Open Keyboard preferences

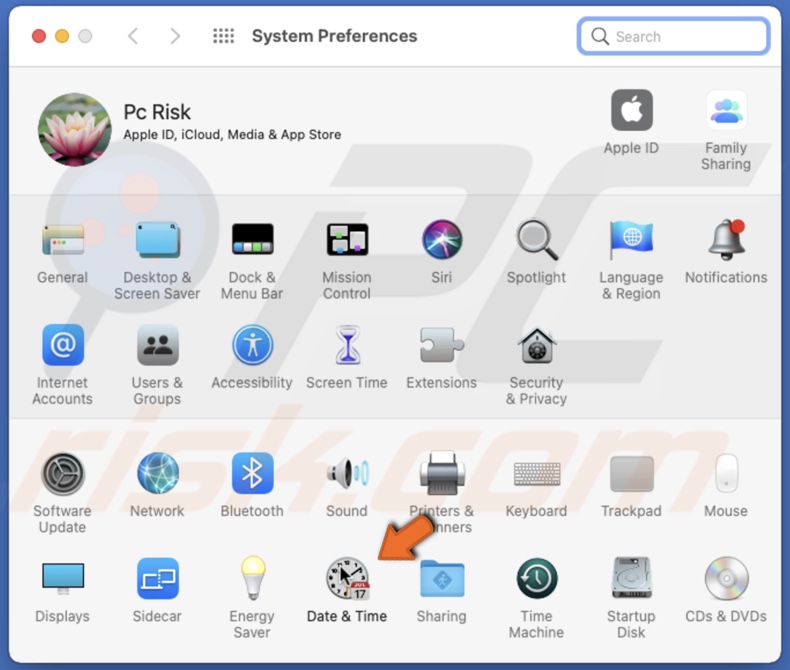[537, 474]
